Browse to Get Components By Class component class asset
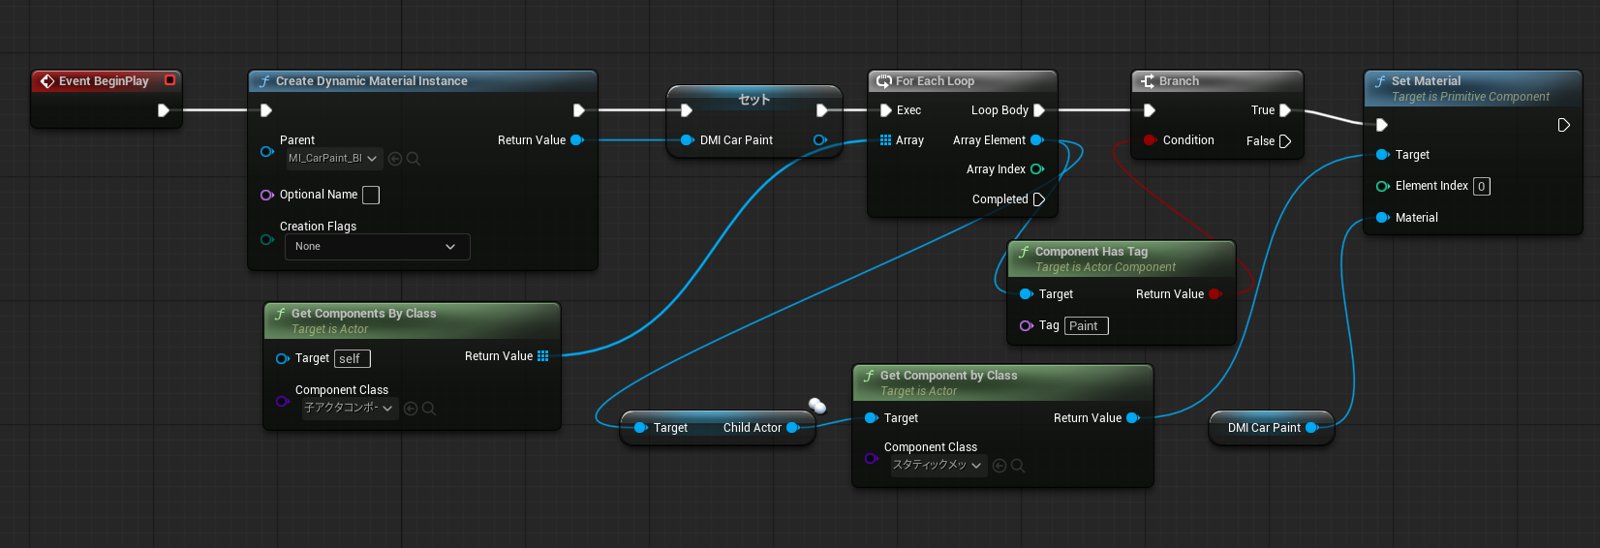This screenshot has height=548, width=1600. pos(429,408)
